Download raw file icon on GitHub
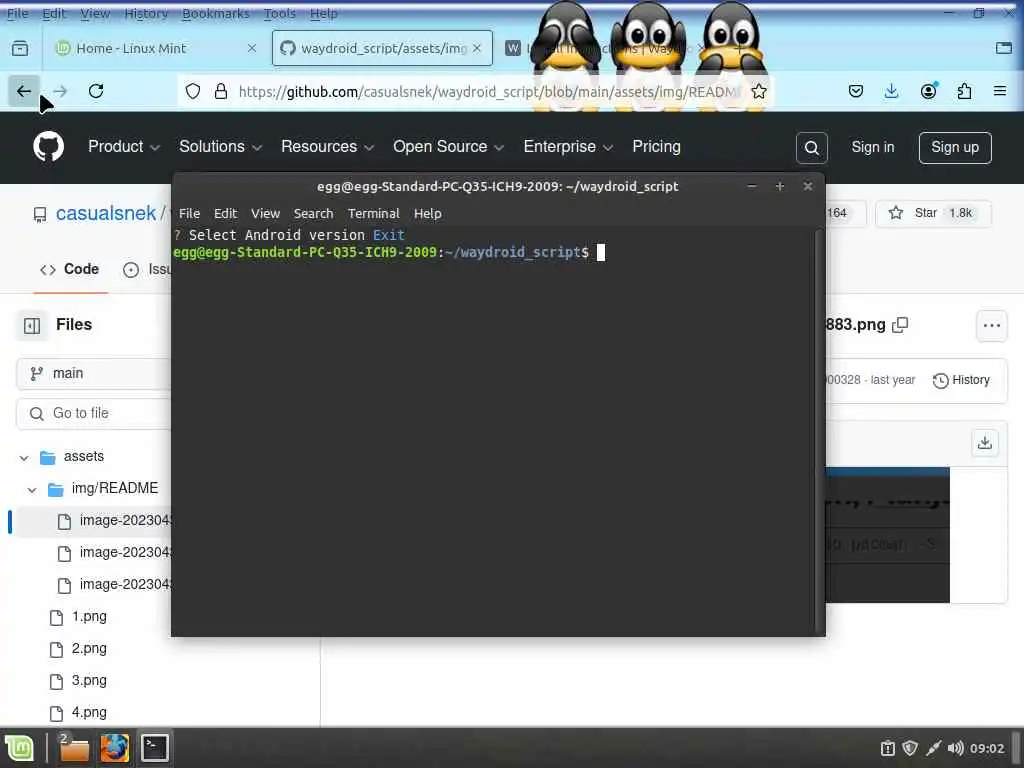 [984, 443]
